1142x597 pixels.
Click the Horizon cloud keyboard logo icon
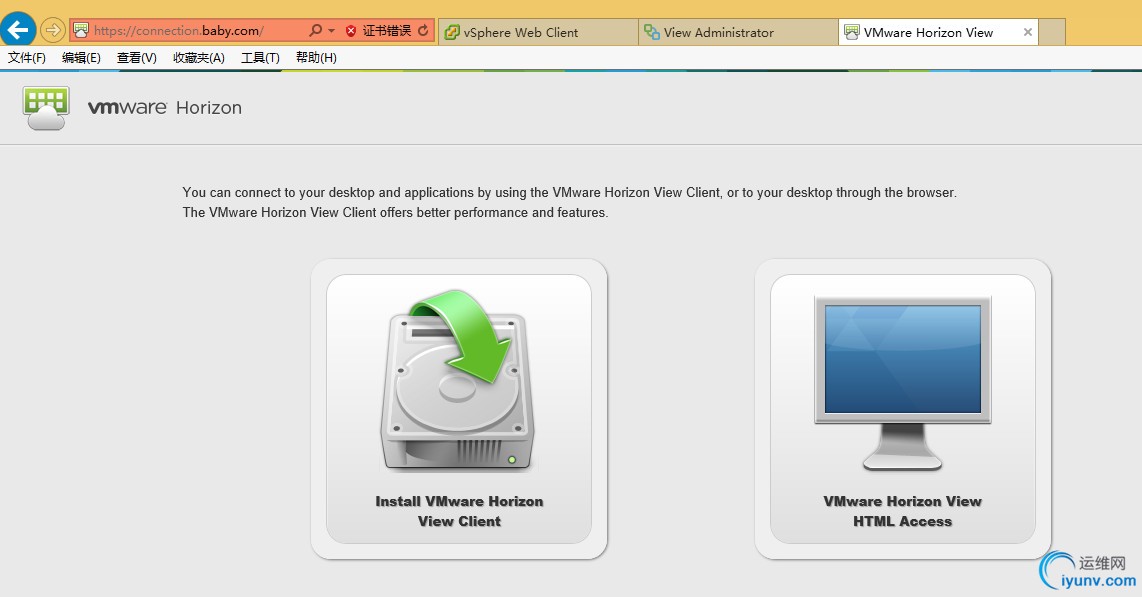click(x=47, y=108)
